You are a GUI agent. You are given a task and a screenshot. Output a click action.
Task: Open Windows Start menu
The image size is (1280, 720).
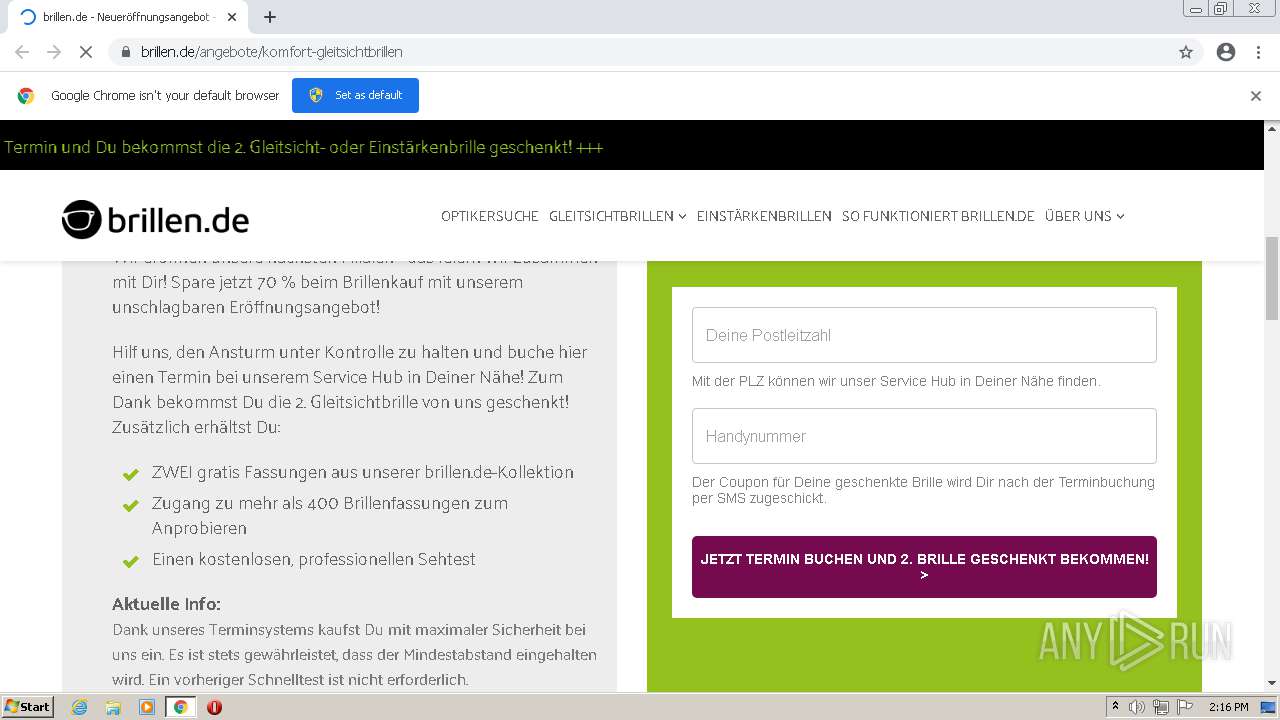(27, 707)
